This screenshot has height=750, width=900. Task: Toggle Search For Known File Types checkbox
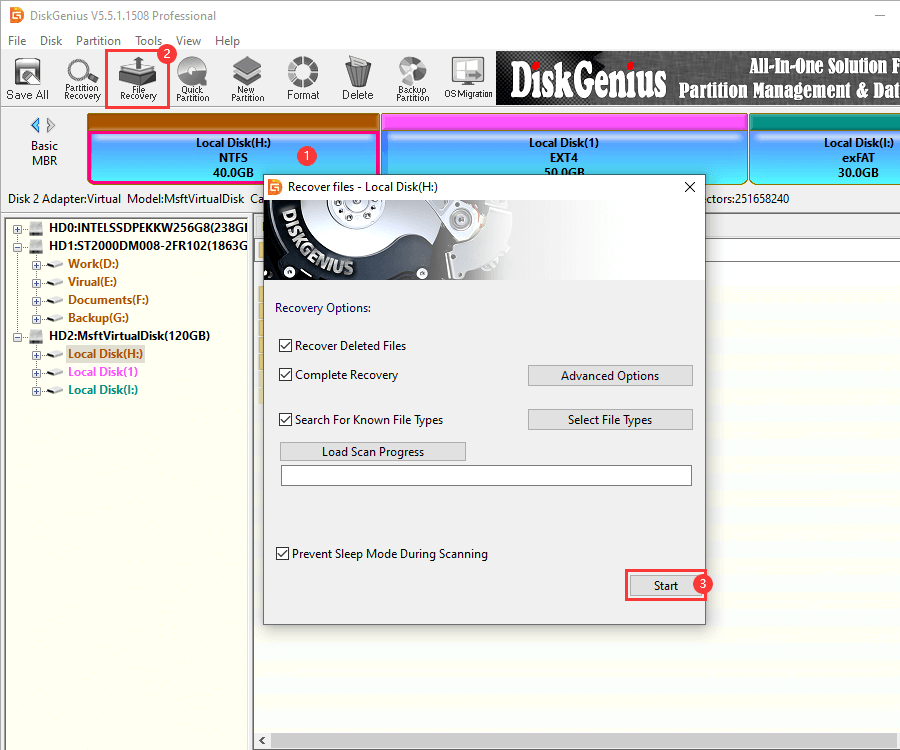[x=285, y=419]
